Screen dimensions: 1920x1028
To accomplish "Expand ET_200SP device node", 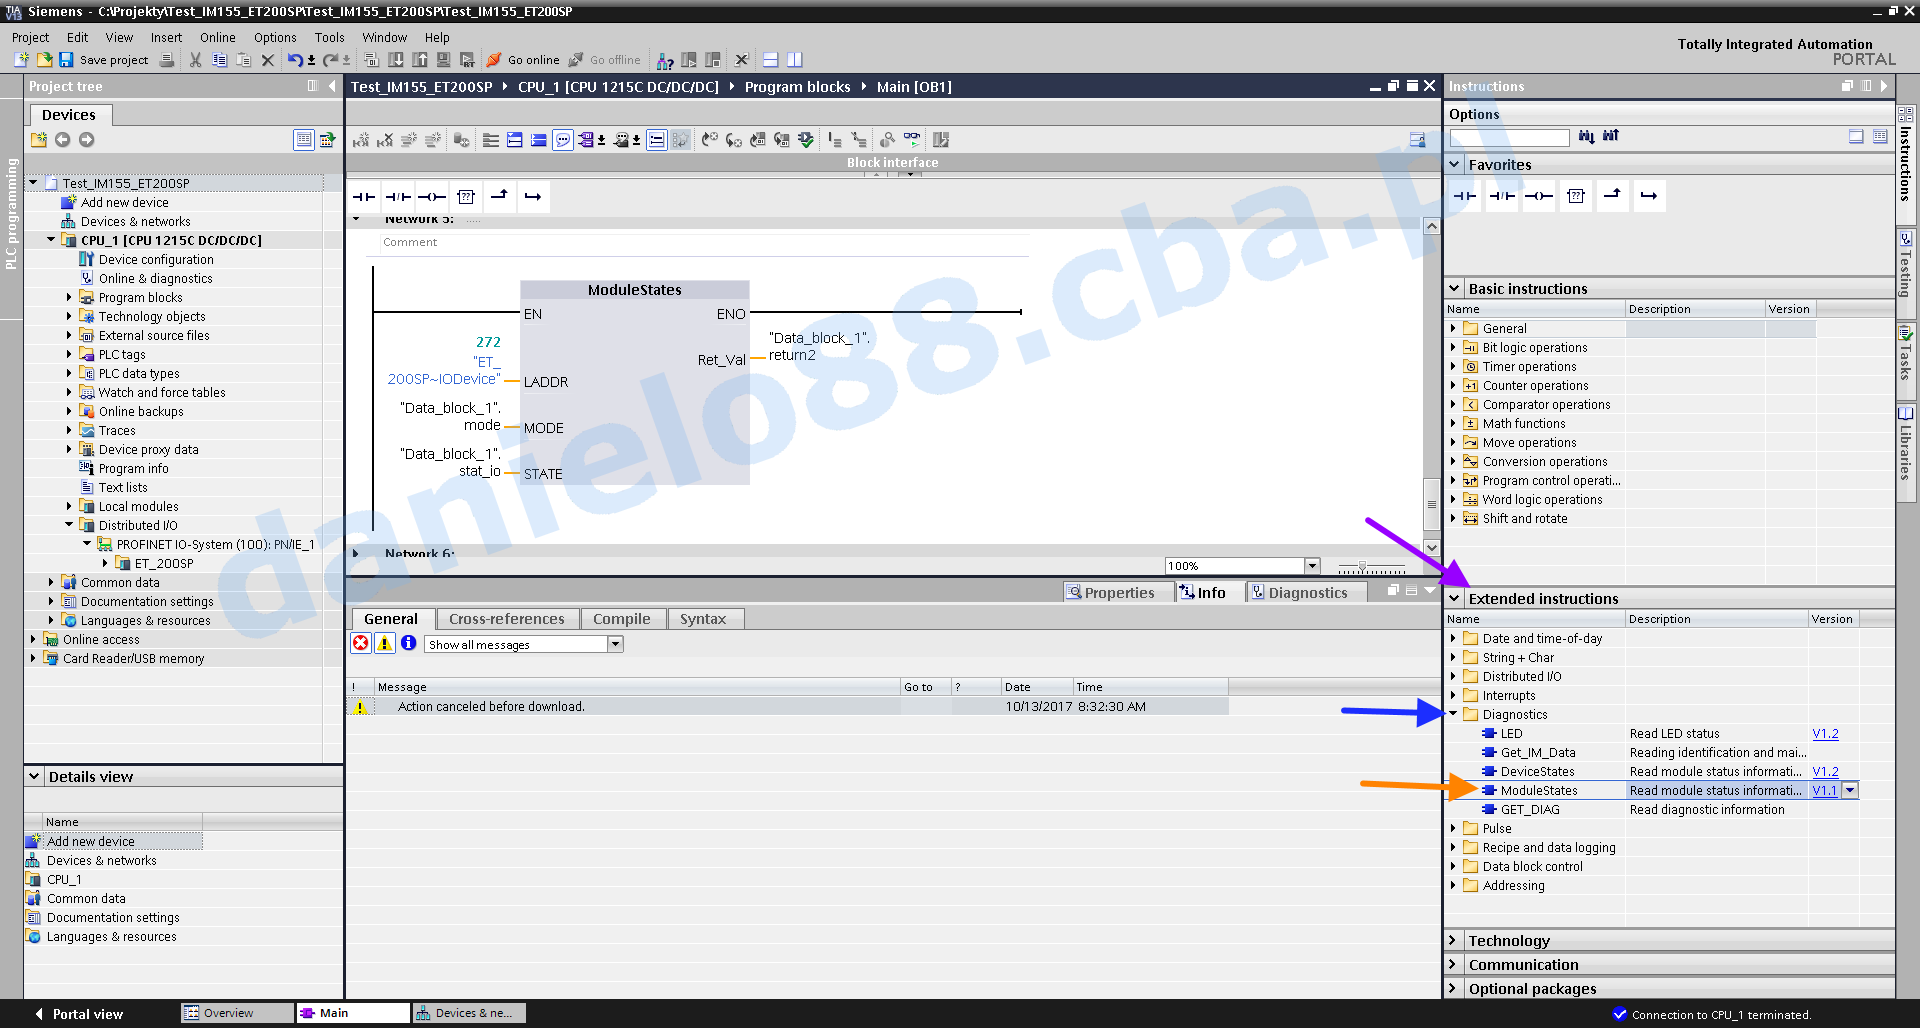I will tap(105, 563).
